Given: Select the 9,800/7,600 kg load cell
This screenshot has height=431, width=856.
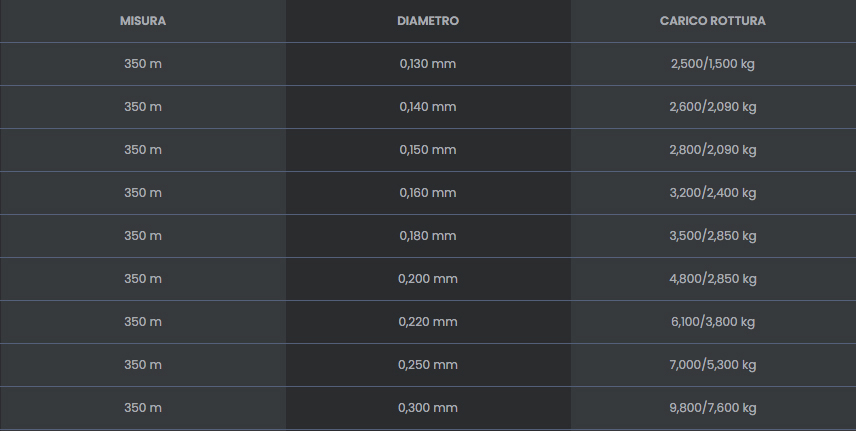Looking at the screenshot, I should pos(713,408).
